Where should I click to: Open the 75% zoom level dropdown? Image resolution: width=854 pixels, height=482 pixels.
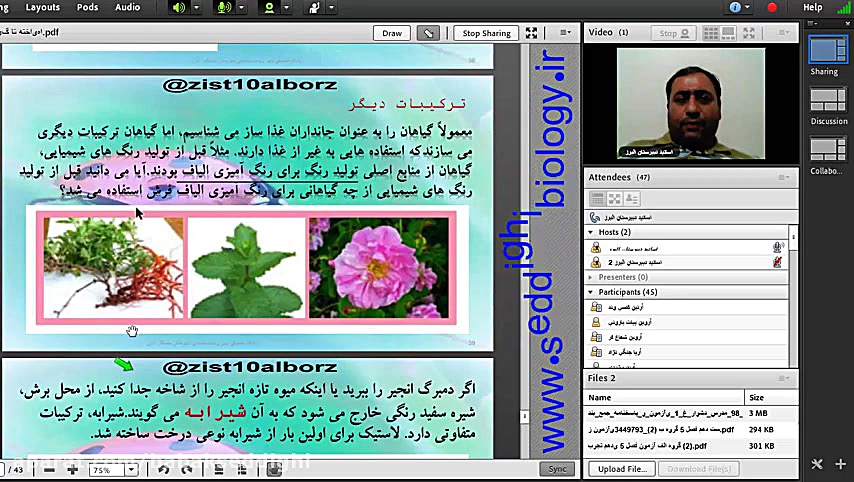click(x=131, y=470)
